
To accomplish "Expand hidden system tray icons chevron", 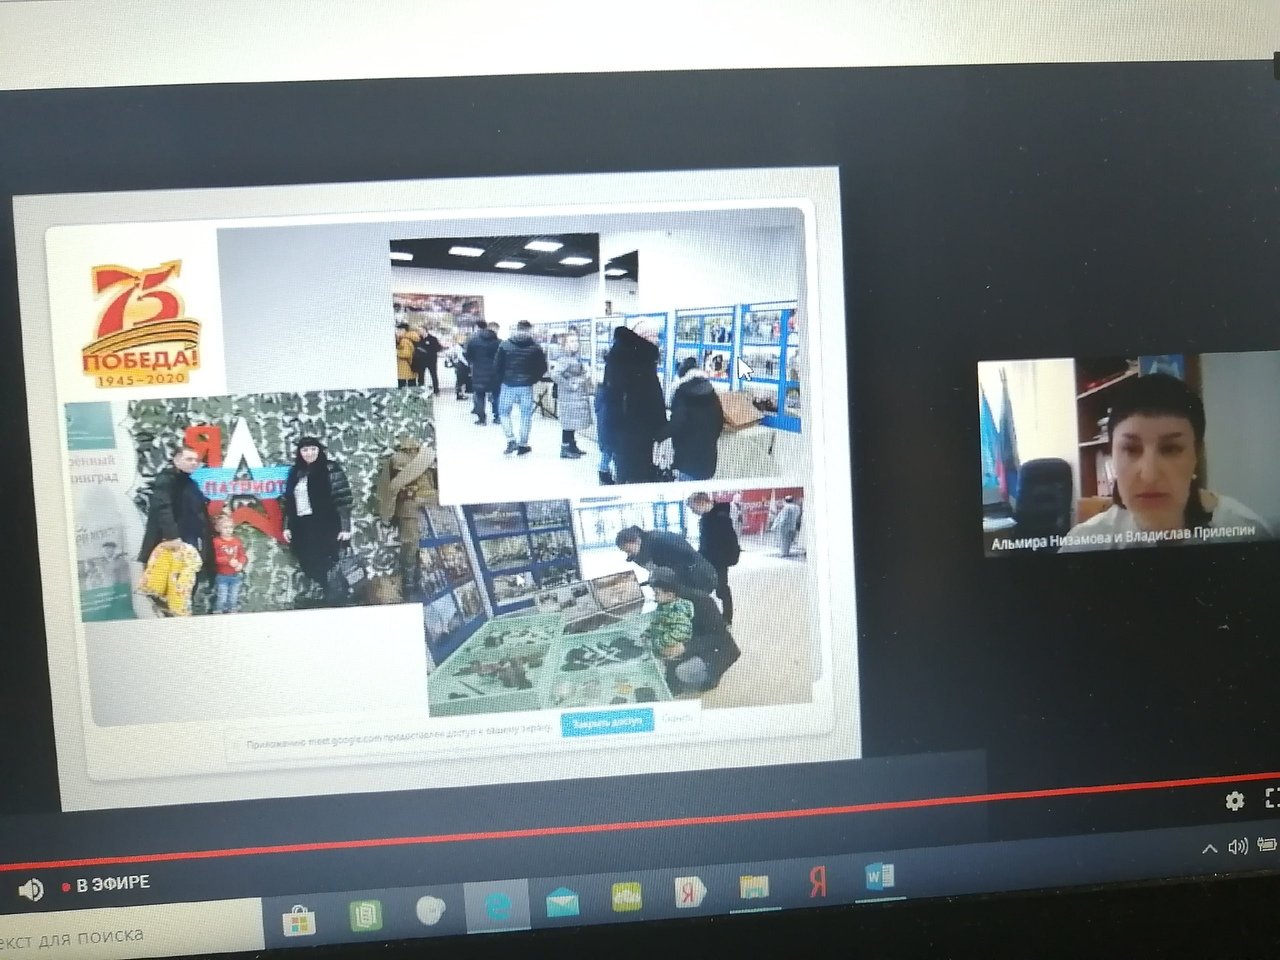I will [x=1209, y=849].
